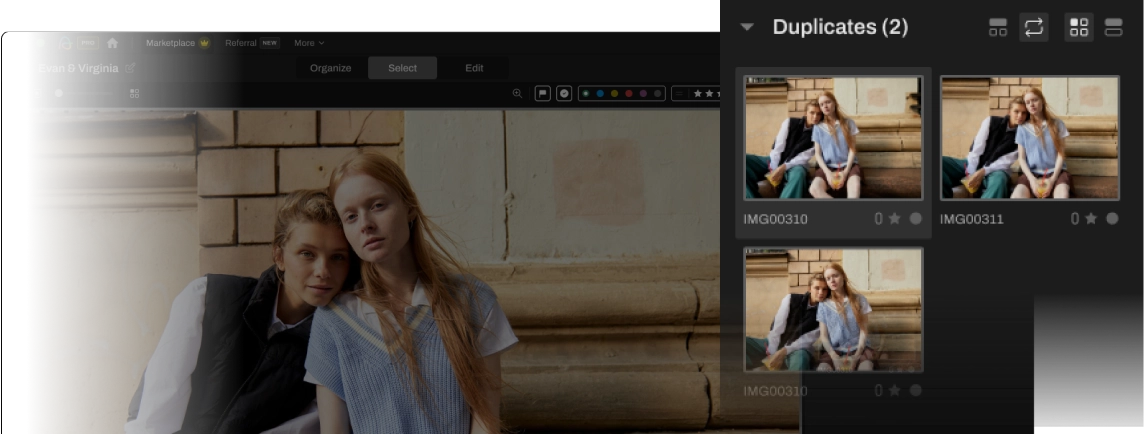
Task: Click thumbnail grid icon beside size slider
Action: click(134, 93)
